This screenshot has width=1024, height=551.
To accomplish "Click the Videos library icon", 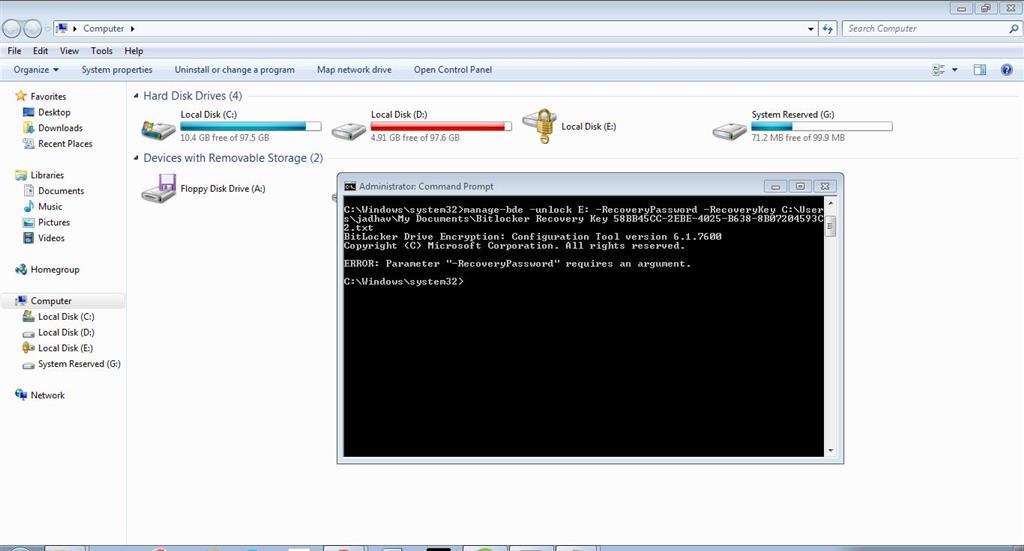I will tap(28, 238).
